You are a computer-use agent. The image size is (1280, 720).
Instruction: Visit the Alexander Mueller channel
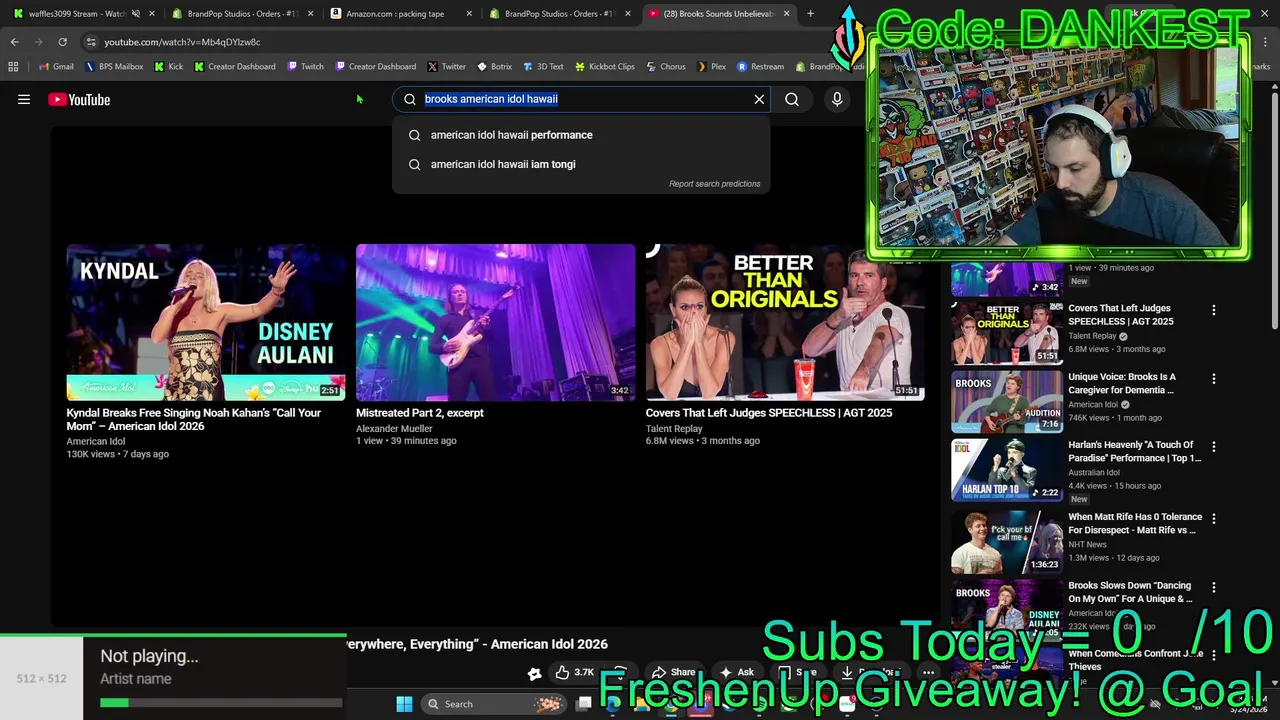click(x=394, y=429)
